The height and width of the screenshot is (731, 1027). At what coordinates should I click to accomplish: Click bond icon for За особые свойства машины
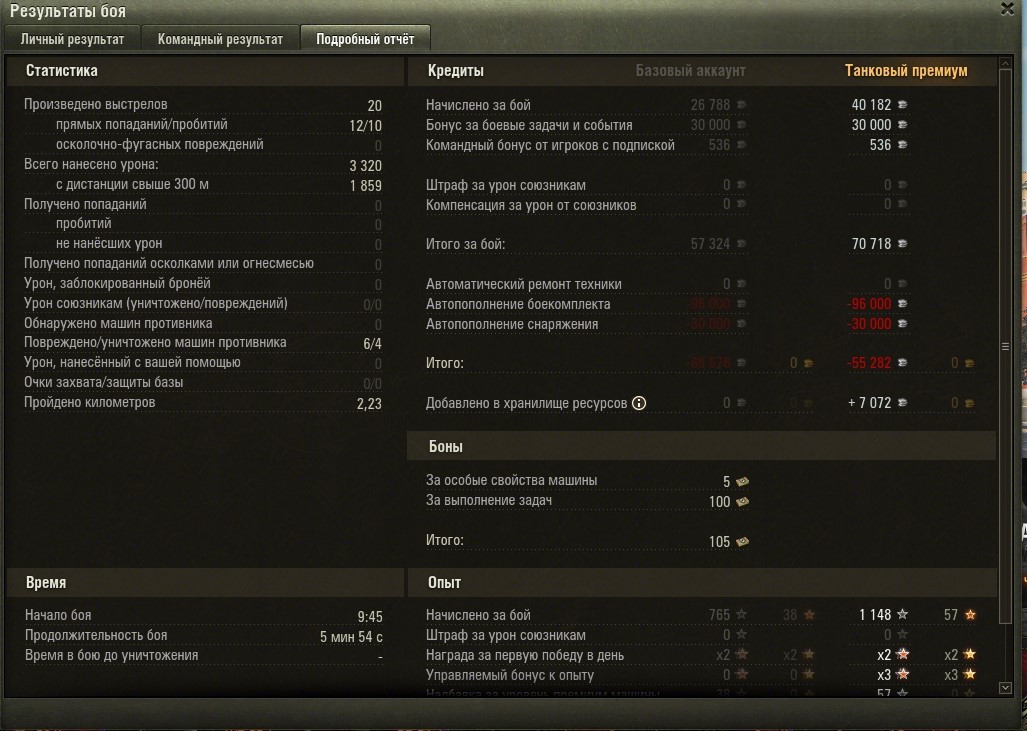742,481
